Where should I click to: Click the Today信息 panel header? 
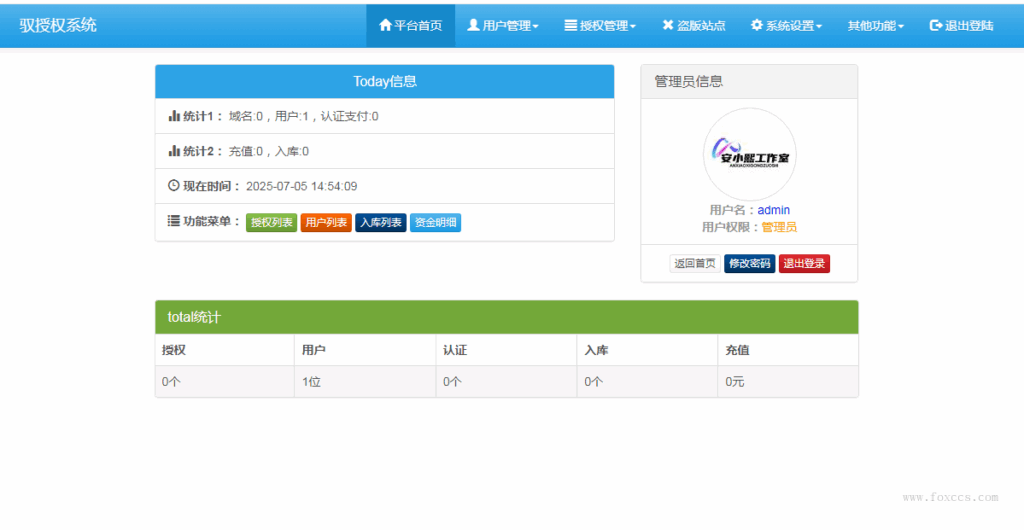[385, 82]
